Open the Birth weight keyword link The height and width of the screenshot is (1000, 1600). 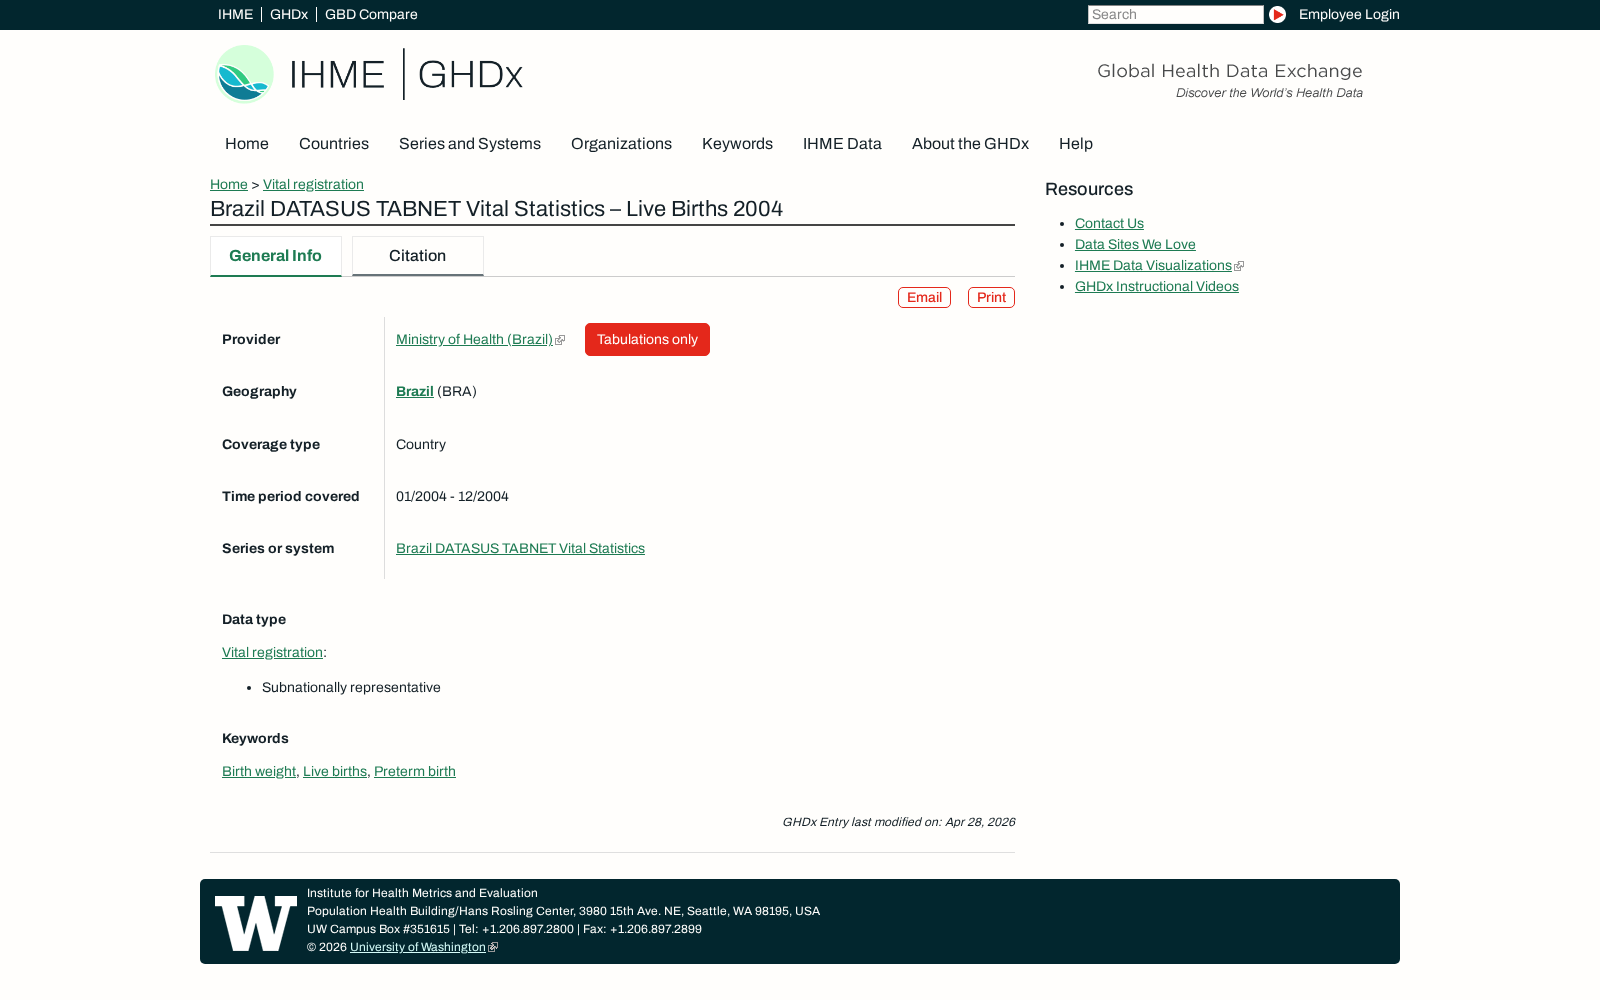259,771
